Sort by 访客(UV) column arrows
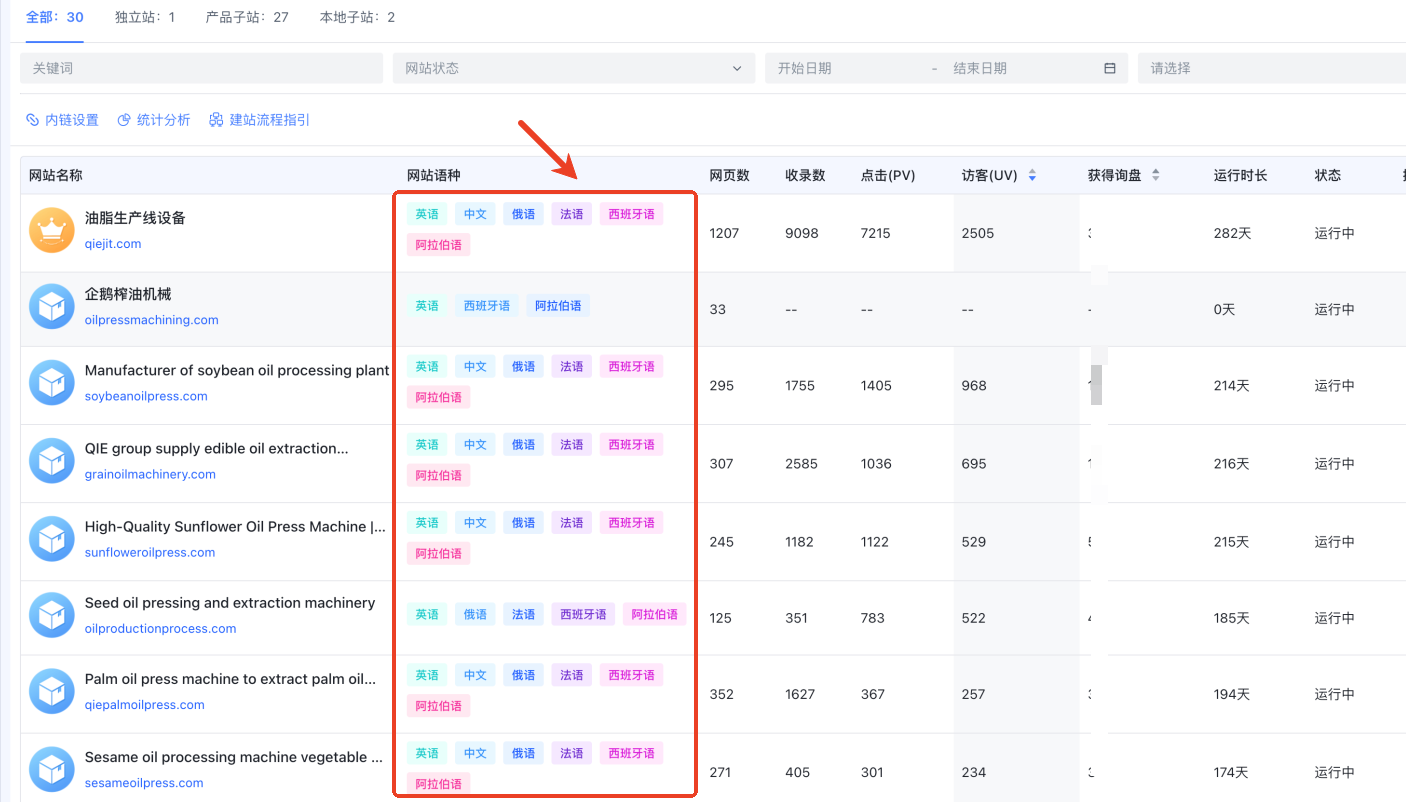 coord(1032,176)
